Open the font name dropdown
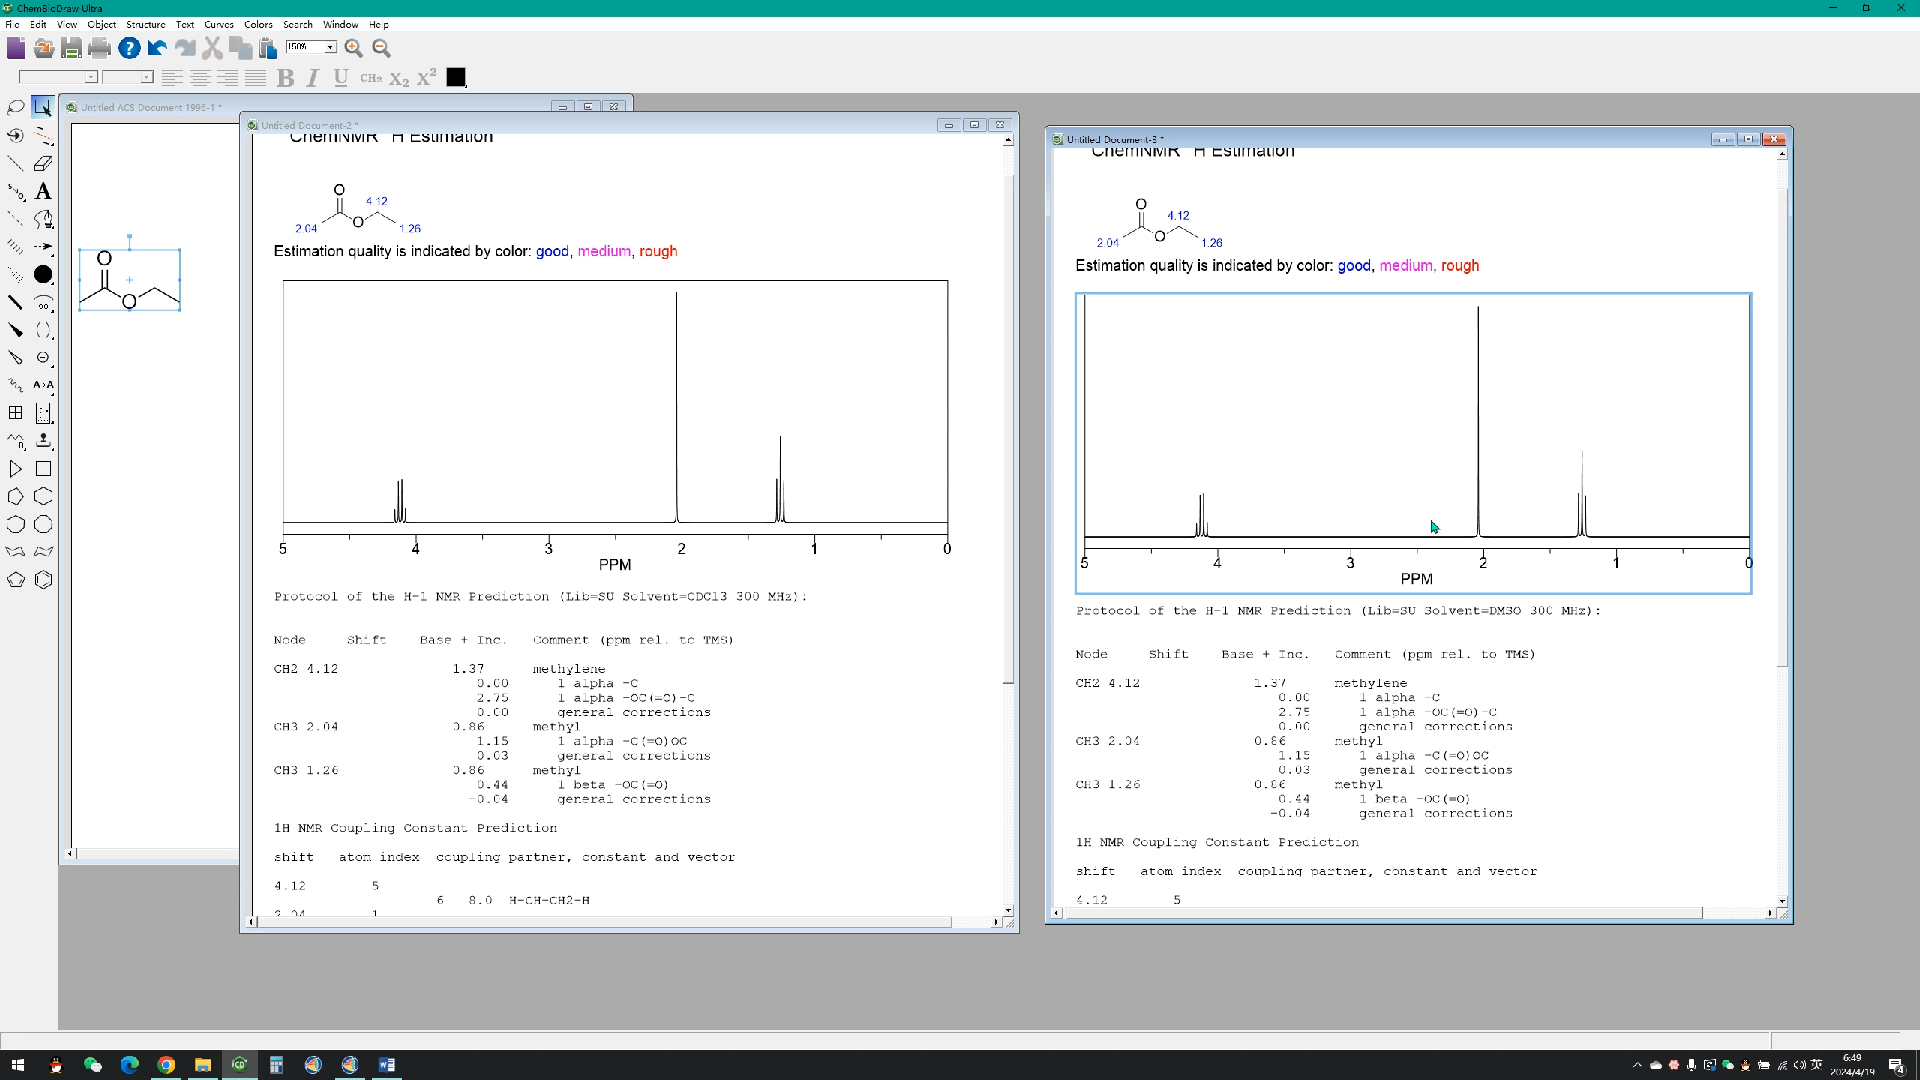 tap(91, 77)
